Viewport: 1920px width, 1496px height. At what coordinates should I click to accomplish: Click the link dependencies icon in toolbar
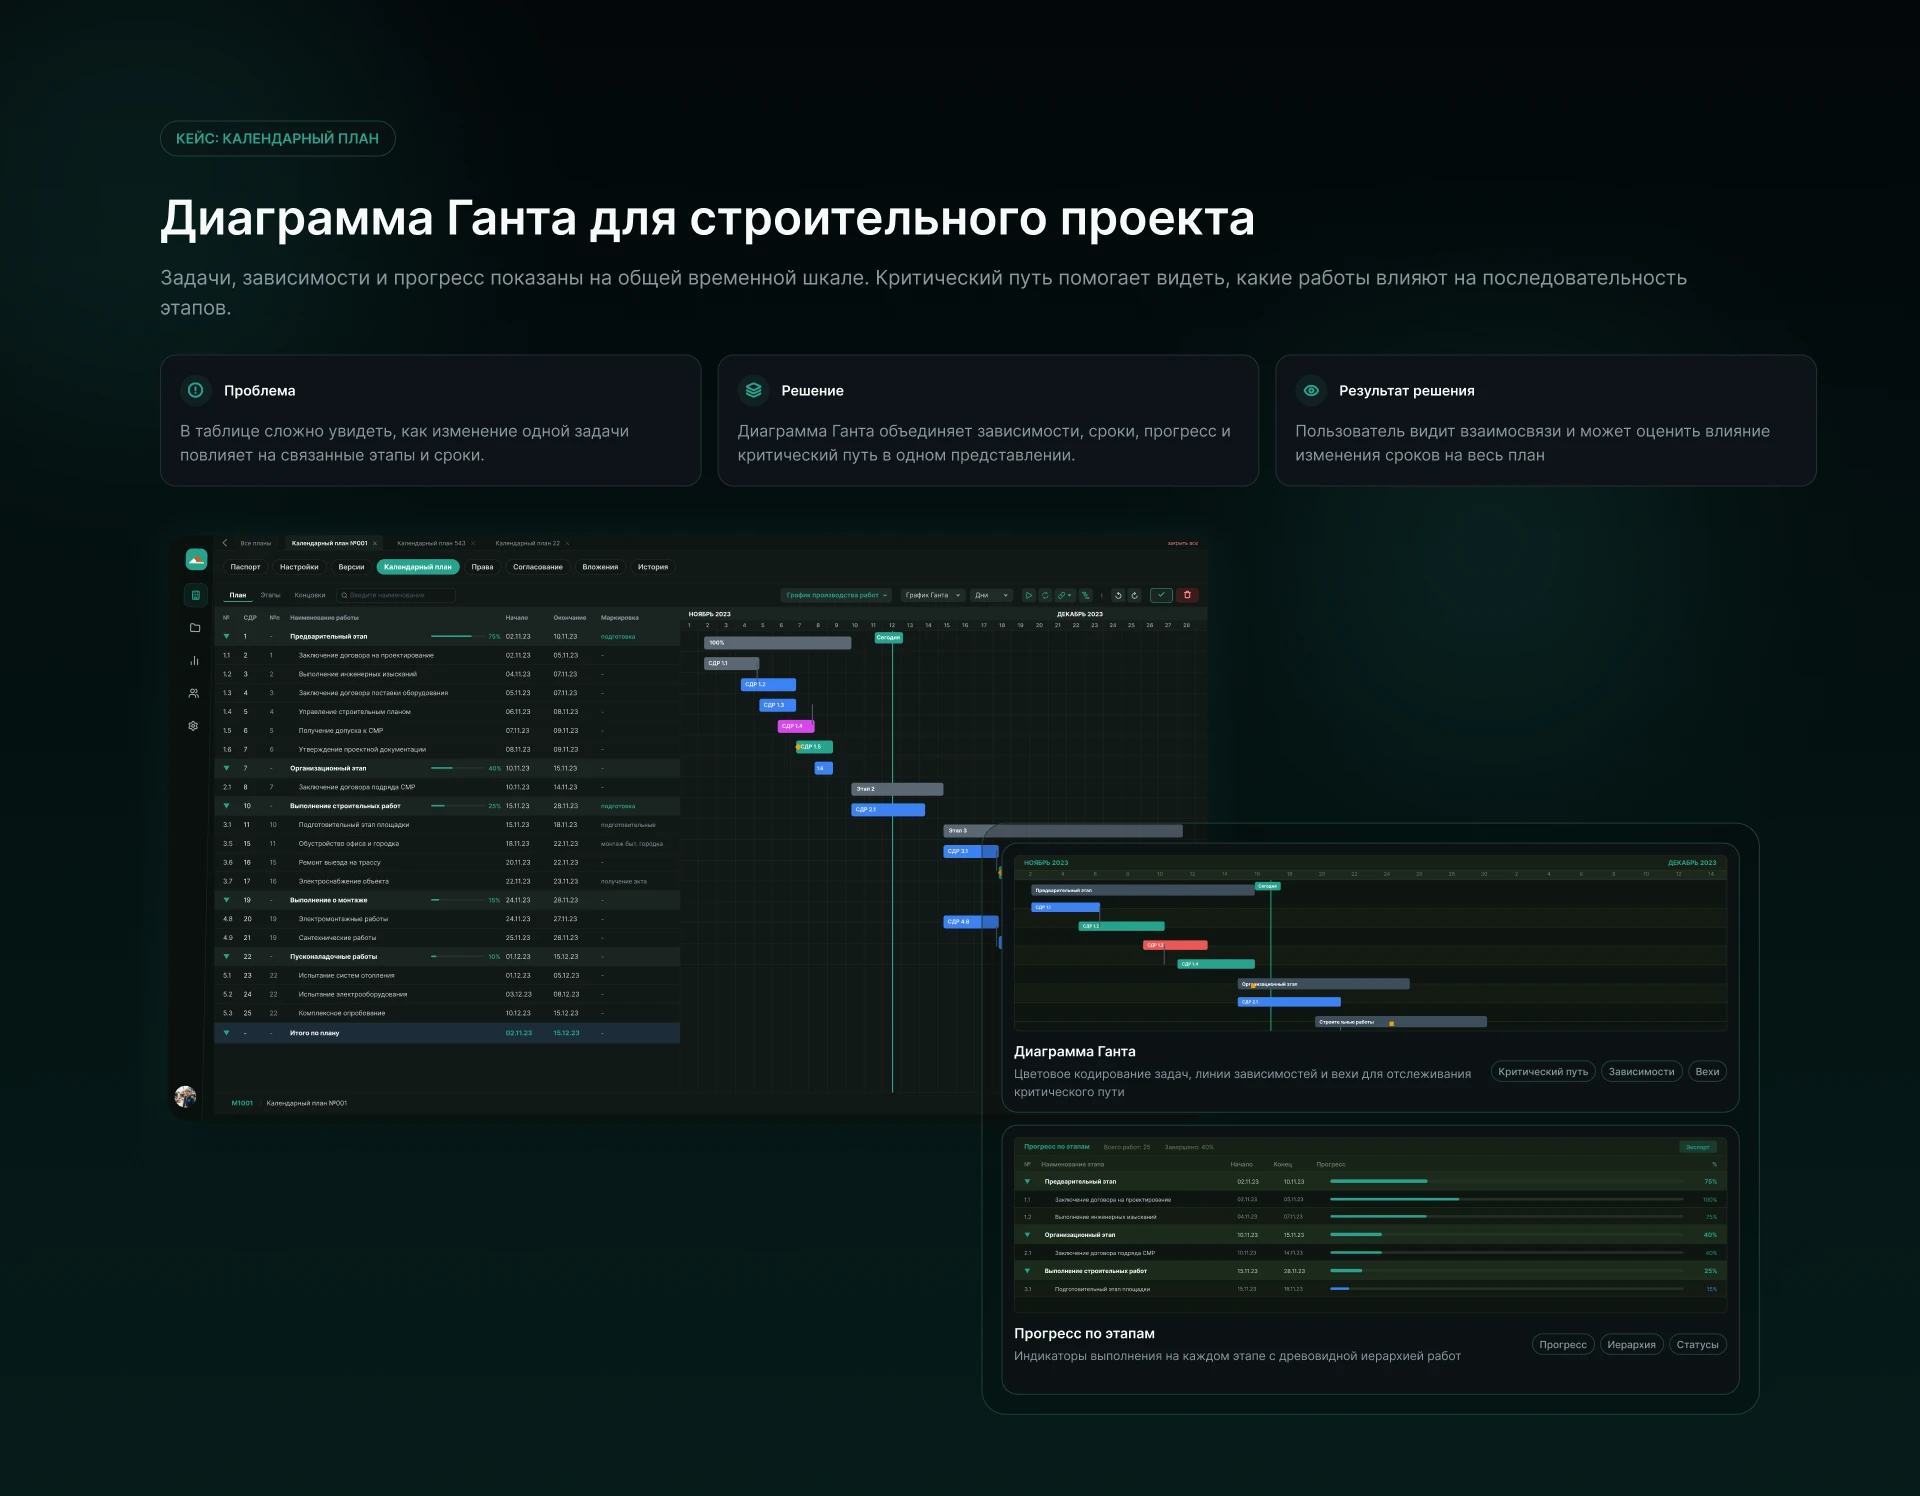point(1065,595)
